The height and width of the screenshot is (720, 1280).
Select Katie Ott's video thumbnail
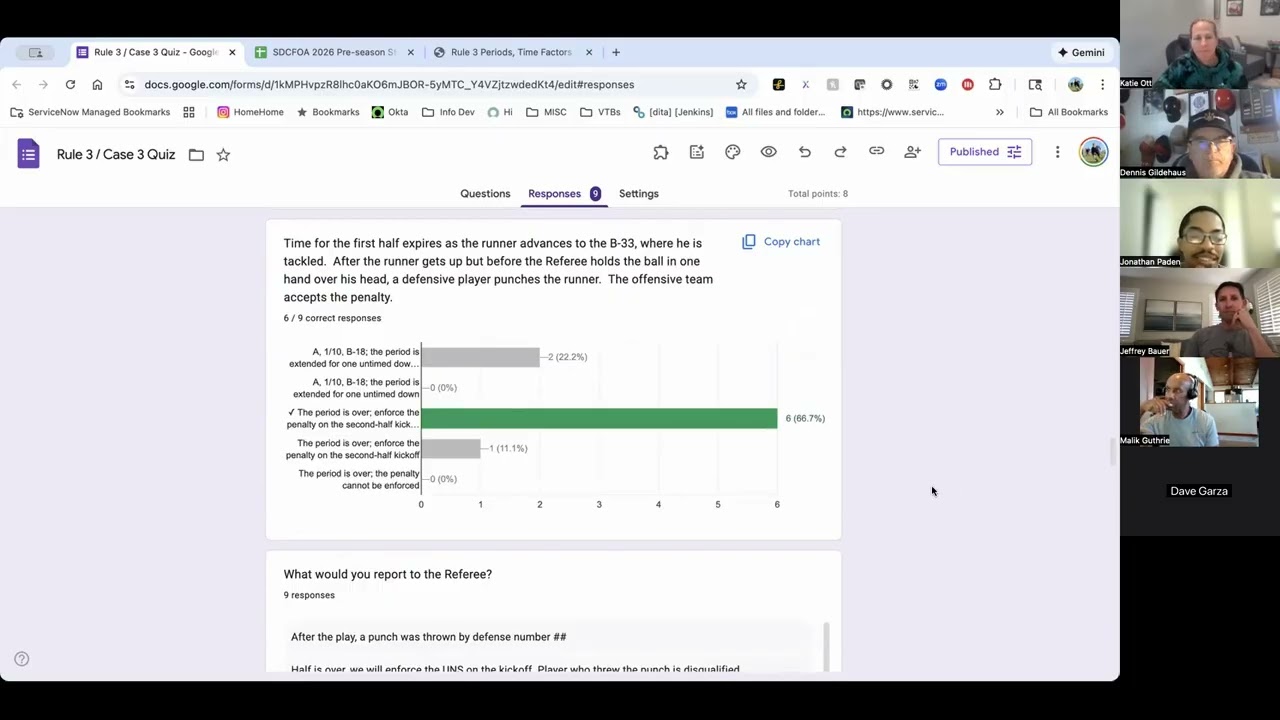point(1200,45)
